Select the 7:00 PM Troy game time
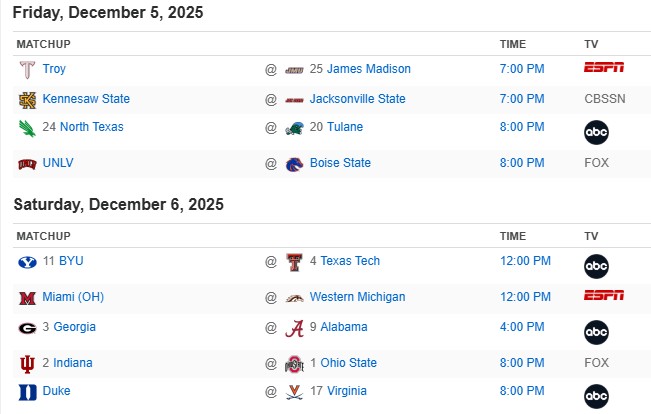The height and width of the screenshot is (414, 651). [522, 69]
